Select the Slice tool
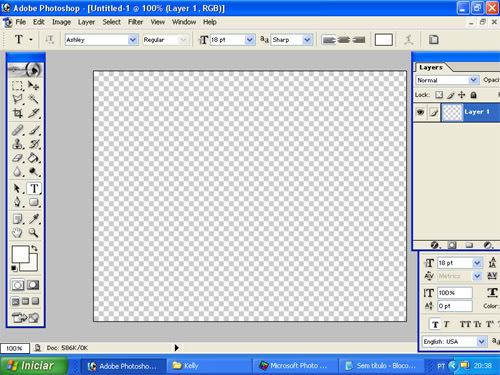The image size is (500, 375). point(33,113)
